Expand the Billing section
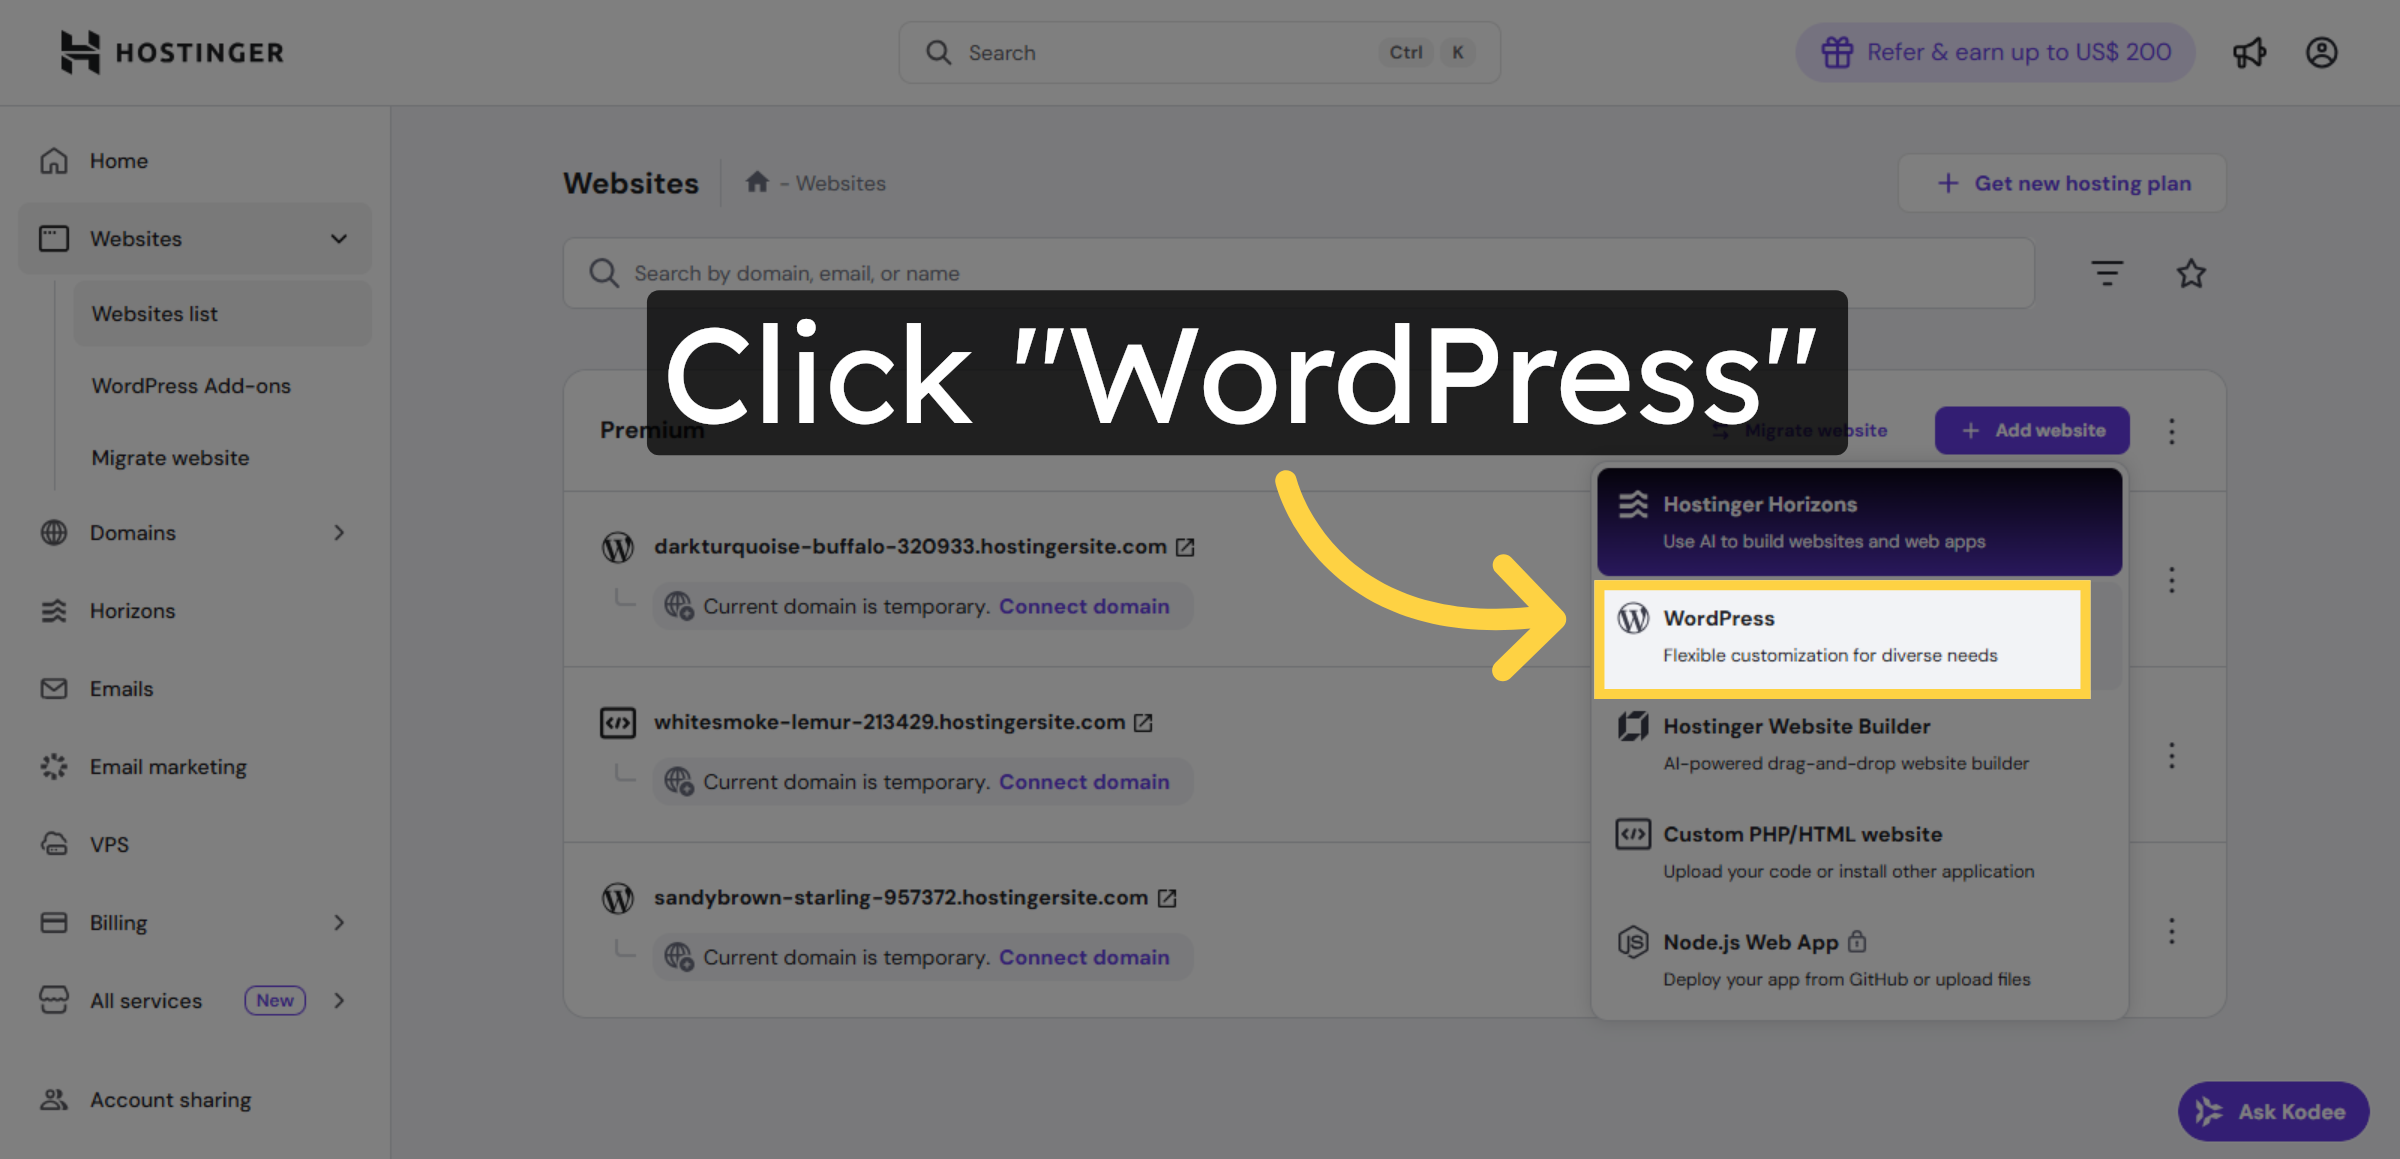The width and height of the screenshot is (2400, 1159). [340, 922]
